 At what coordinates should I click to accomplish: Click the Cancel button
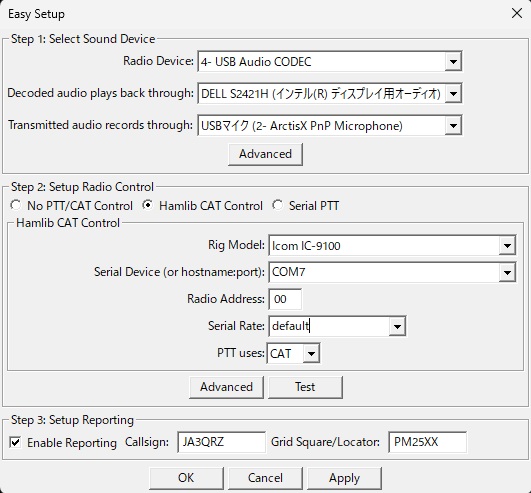[x=265, y=478]
